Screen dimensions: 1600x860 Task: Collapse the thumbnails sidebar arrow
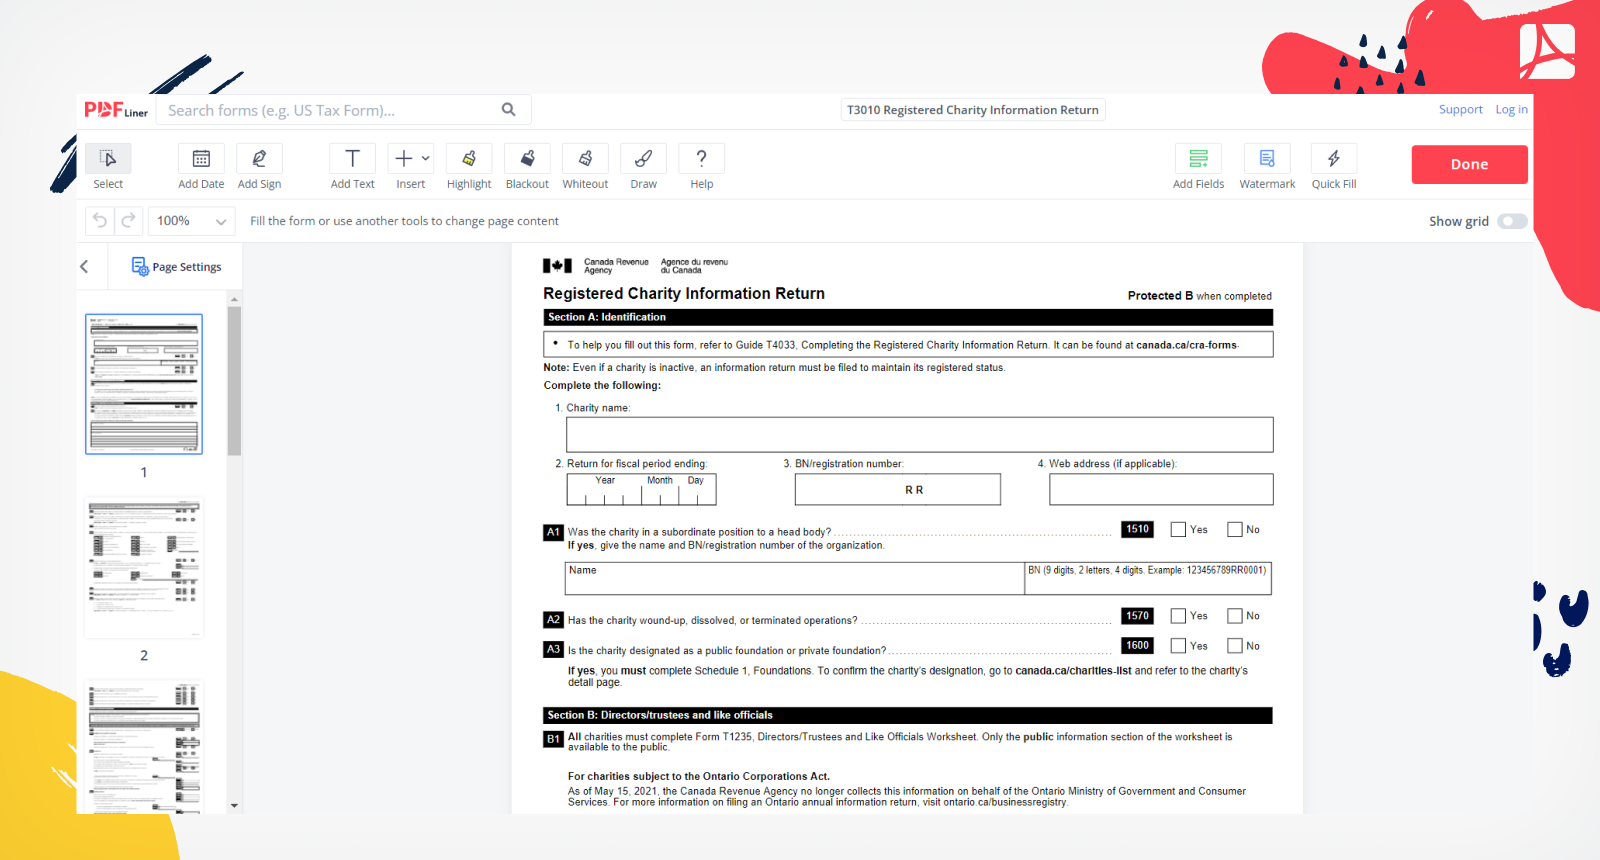coord(84,267)
